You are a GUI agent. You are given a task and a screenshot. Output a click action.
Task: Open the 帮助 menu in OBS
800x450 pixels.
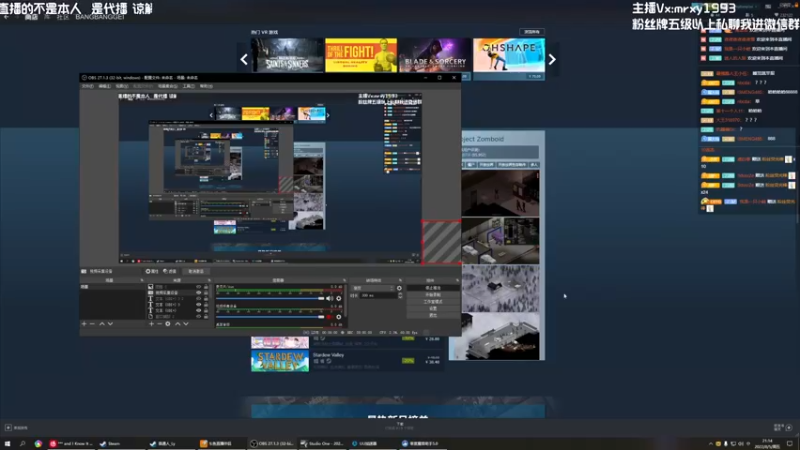click(x=206, y=86)
